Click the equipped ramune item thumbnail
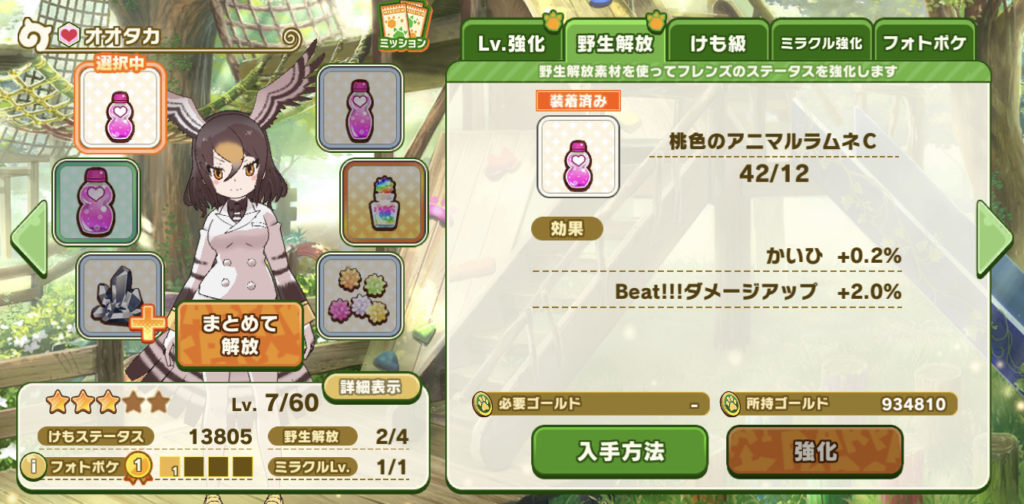 tap(578, 157)
